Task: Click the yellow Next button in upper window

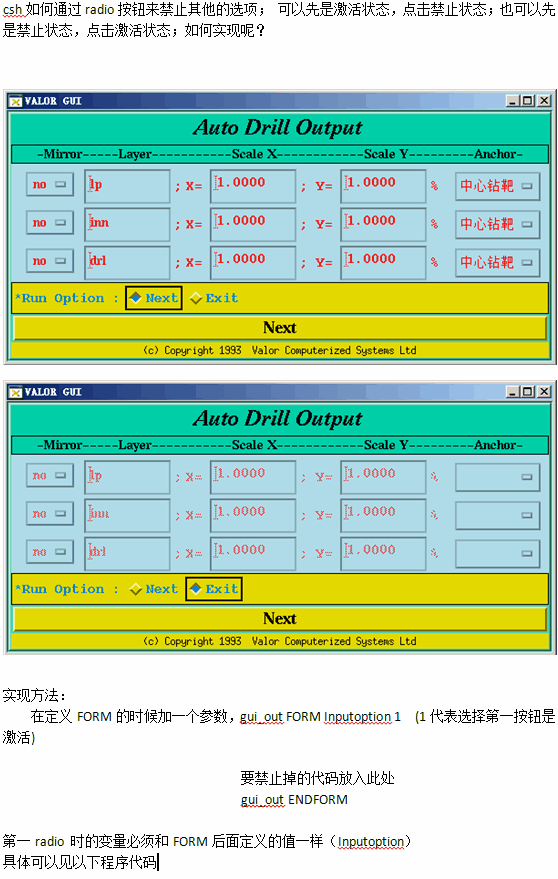Action: coord(279,327)
